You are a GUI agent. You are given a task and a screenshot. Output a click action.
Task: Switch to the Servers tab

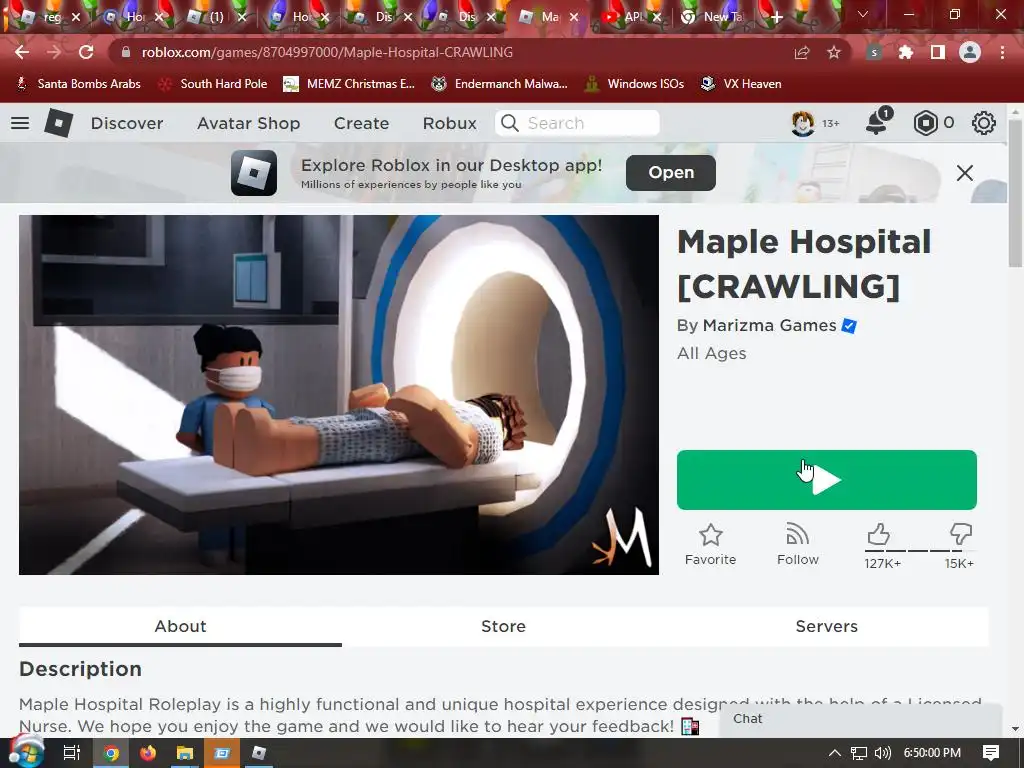(826, 626)
